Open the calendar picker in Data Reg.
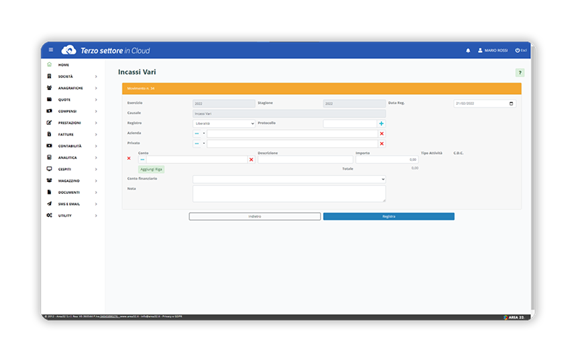 (511, 104)
